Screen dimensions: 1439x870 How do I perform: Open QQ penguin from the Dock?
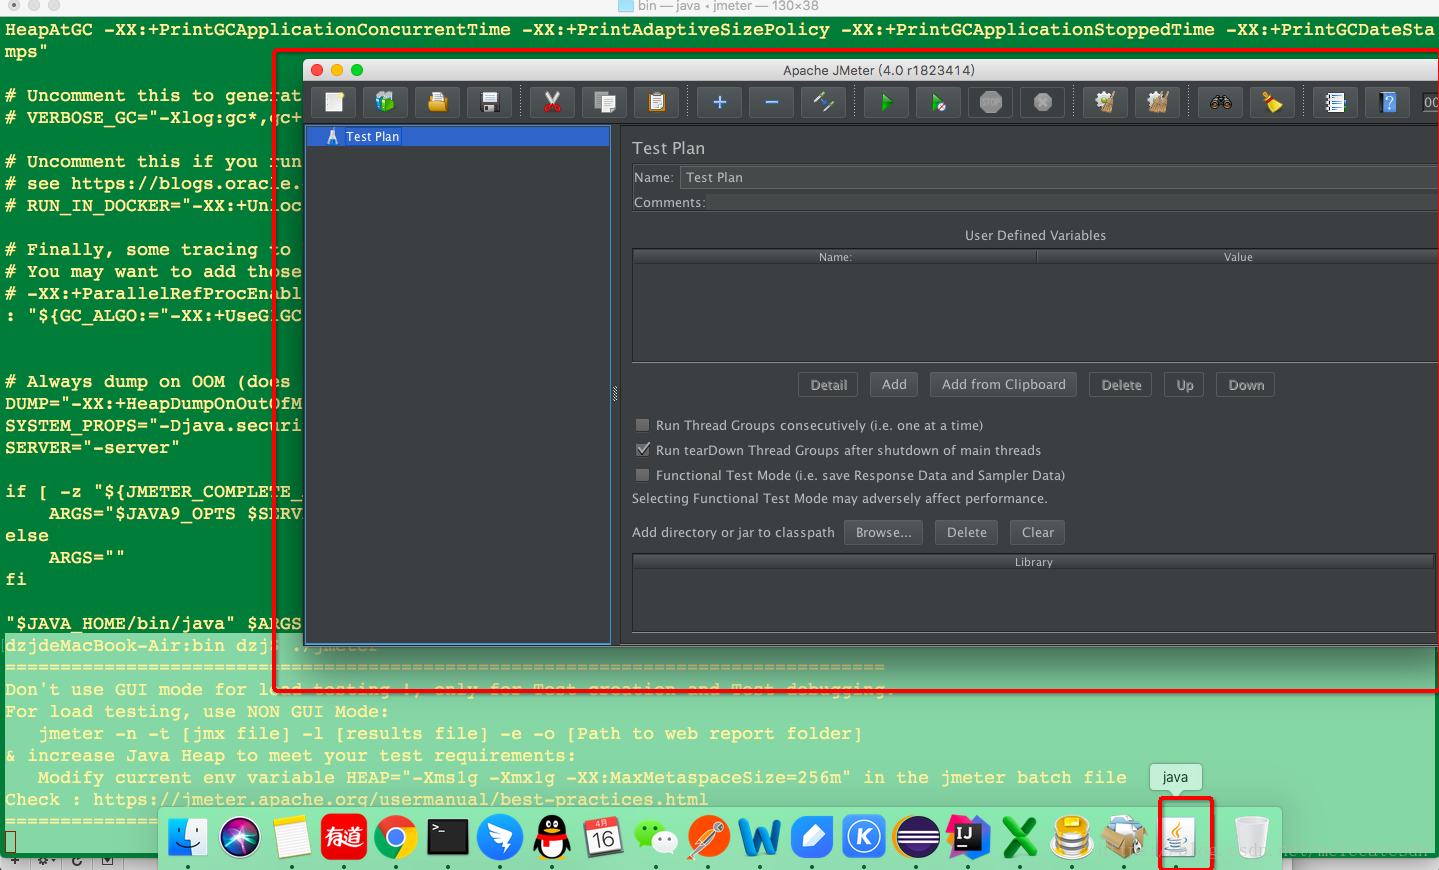[552, 837]
